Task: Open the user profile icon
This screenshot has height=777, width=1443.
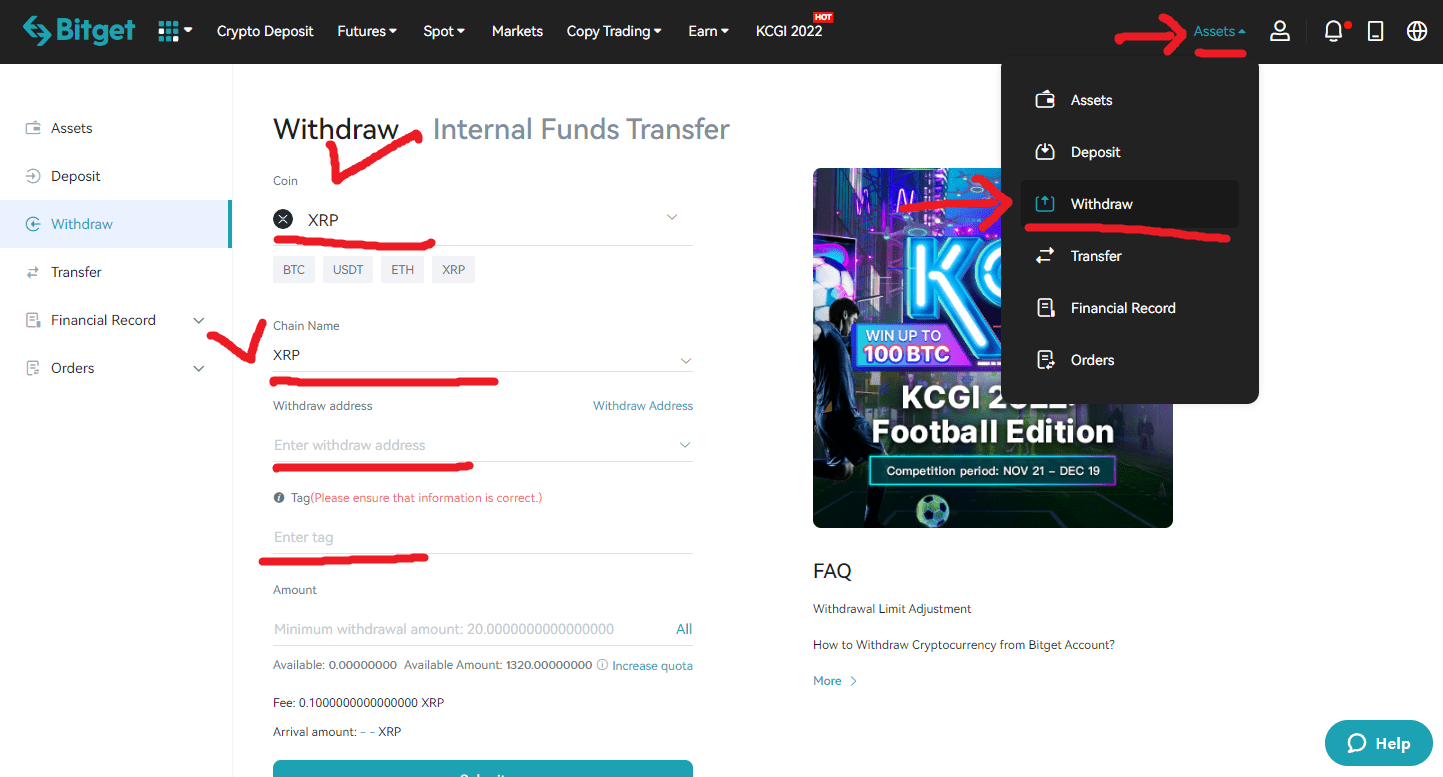Action: pos(1279,31)
